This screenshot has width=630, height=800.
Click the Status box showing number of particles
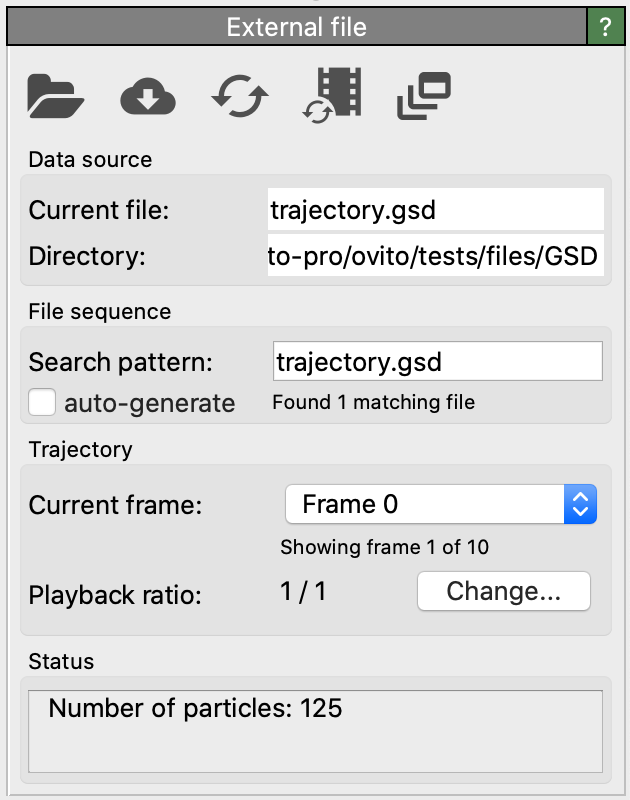click(315, 730)
